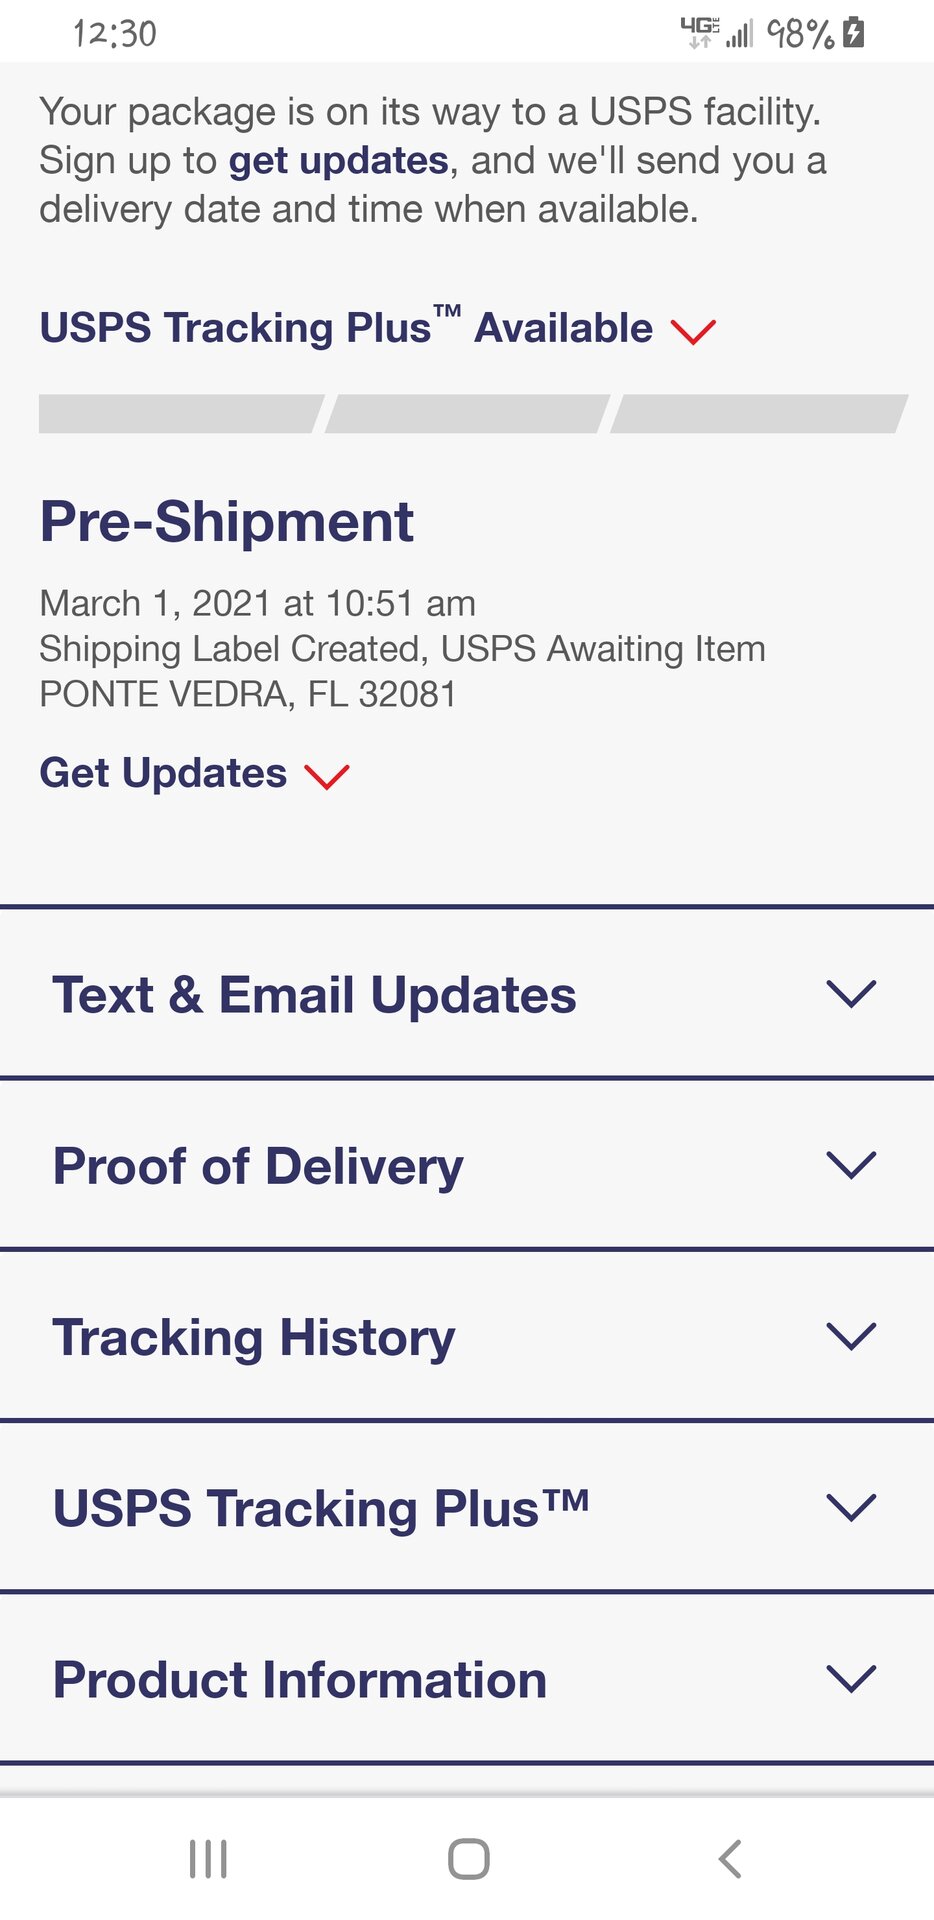
Task: Expand the Product Information chevron
Action: pyautogui.click(x=851, y=1678)
